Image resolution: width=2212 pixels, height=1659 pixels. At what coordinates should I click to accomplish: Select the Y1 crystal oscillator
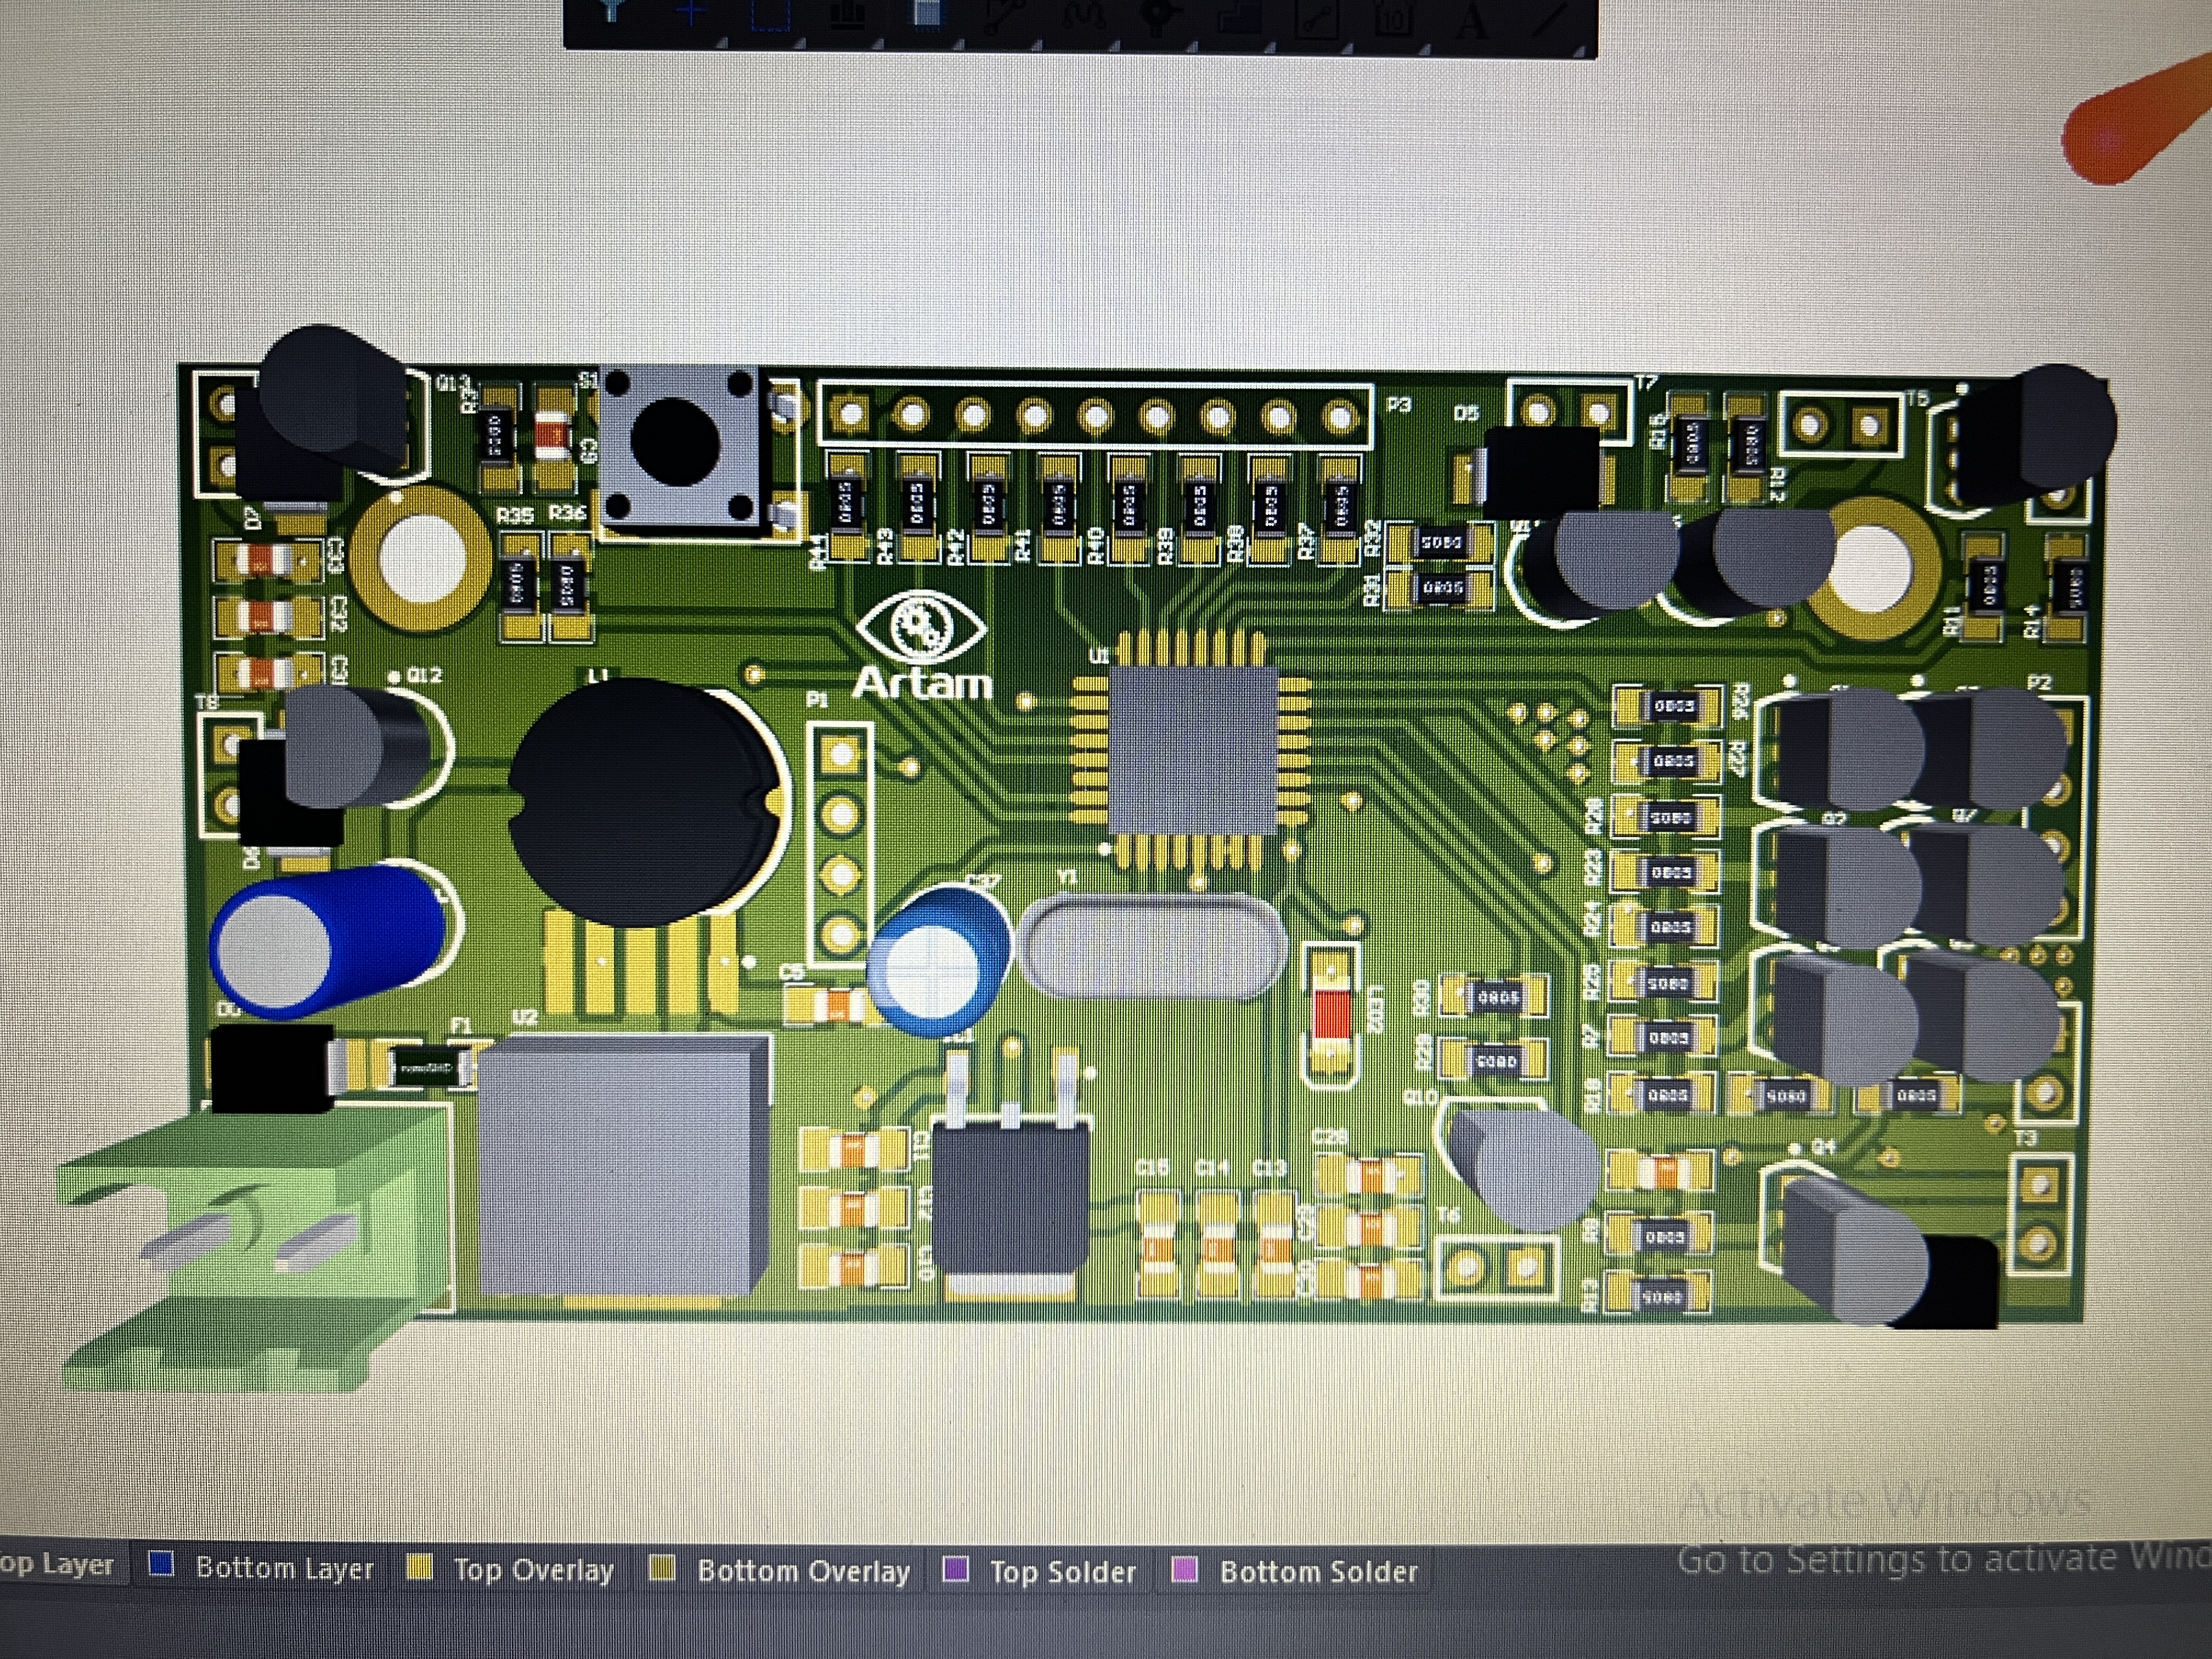[x=1153, y=945]
